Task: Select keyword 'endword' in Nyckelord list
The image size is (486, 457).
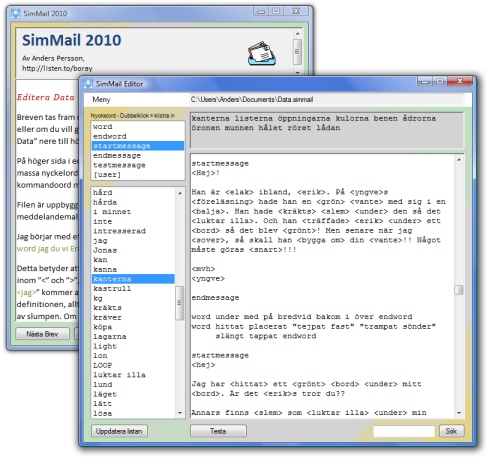Action: coord(138,136)
